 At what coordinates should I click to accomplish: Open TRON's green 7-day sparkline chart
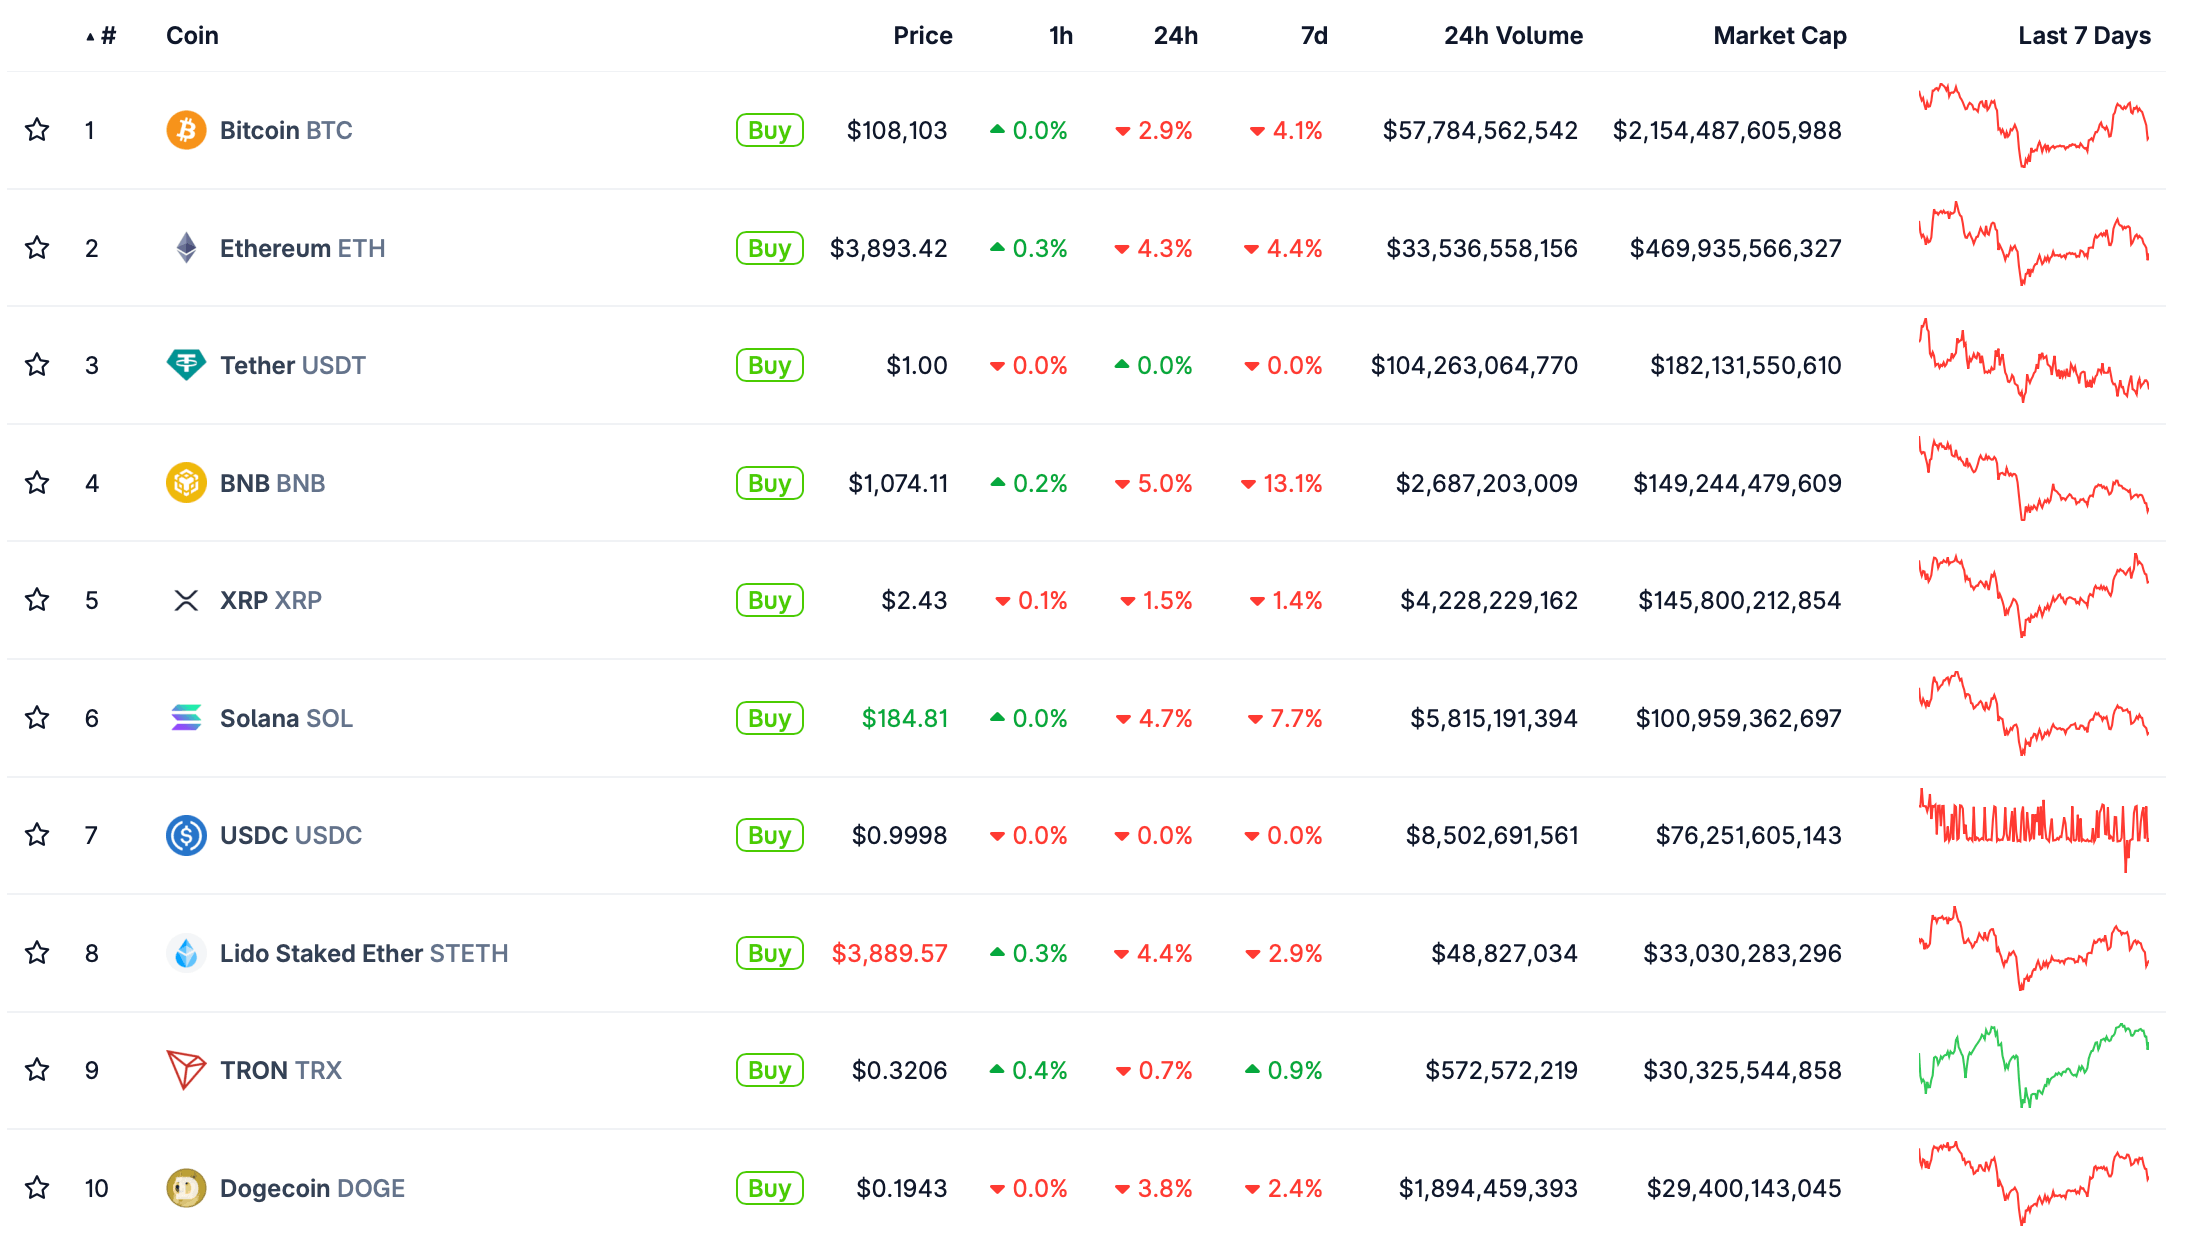tap(2033, 1066)
